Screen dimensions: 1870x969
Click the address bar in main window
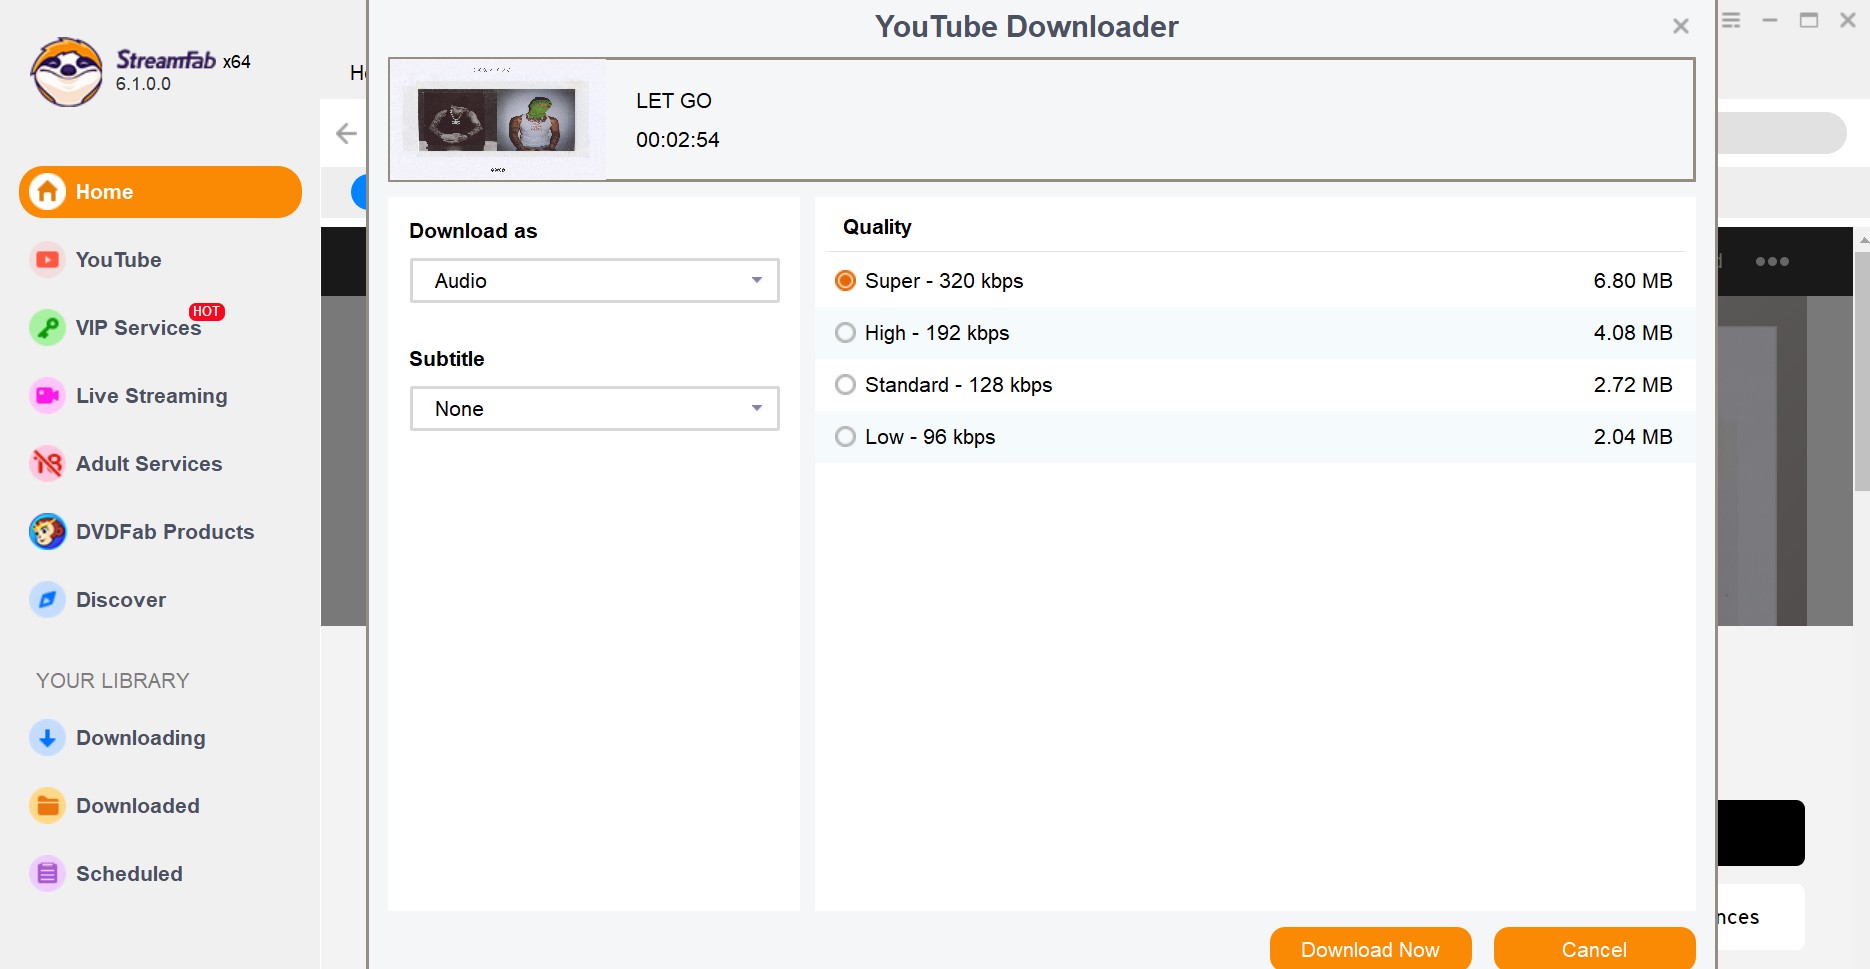pos(1782,133)
